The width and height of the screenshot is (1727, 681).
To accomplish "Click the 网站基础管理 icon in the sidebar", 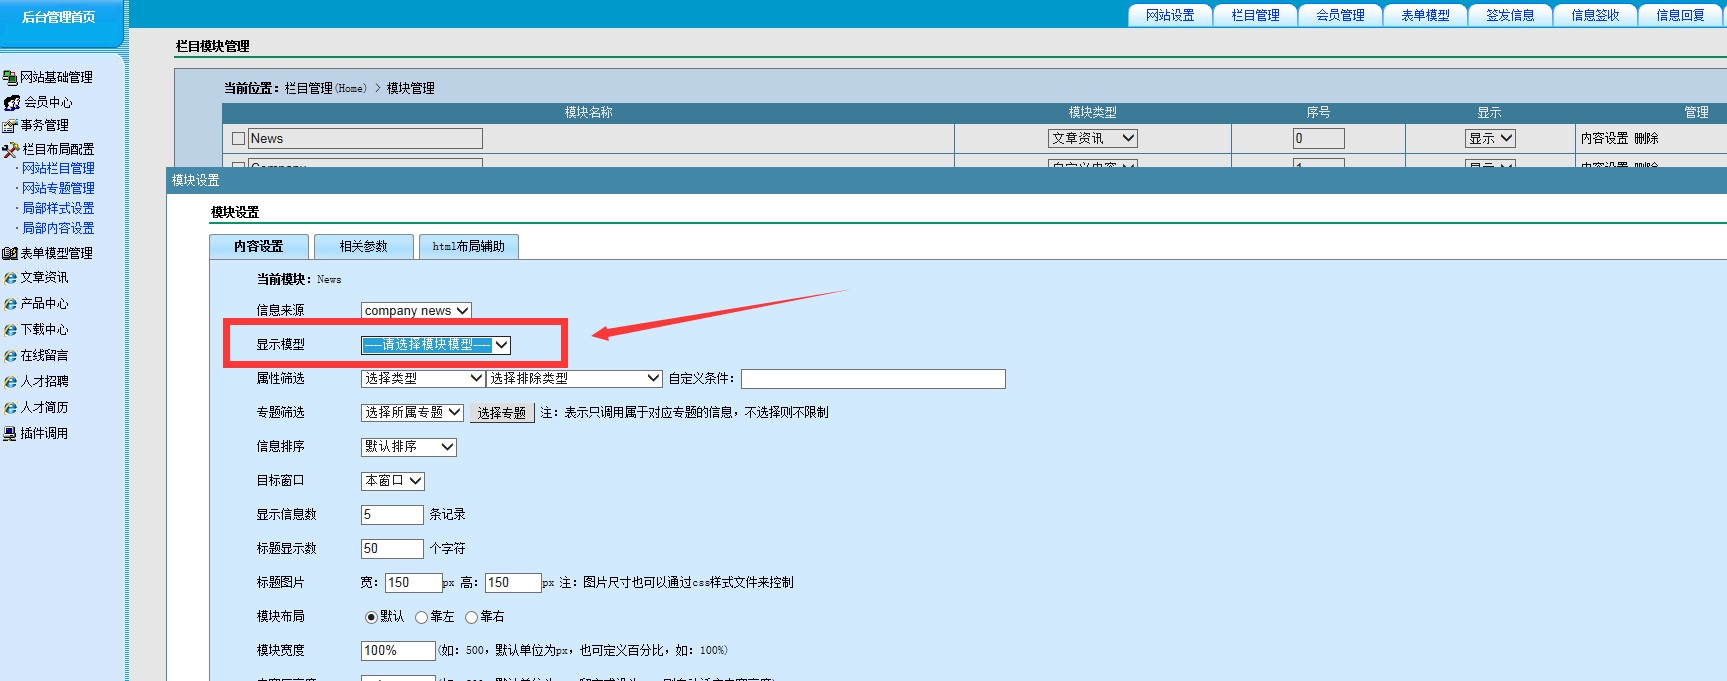I will tap(10, 77).
